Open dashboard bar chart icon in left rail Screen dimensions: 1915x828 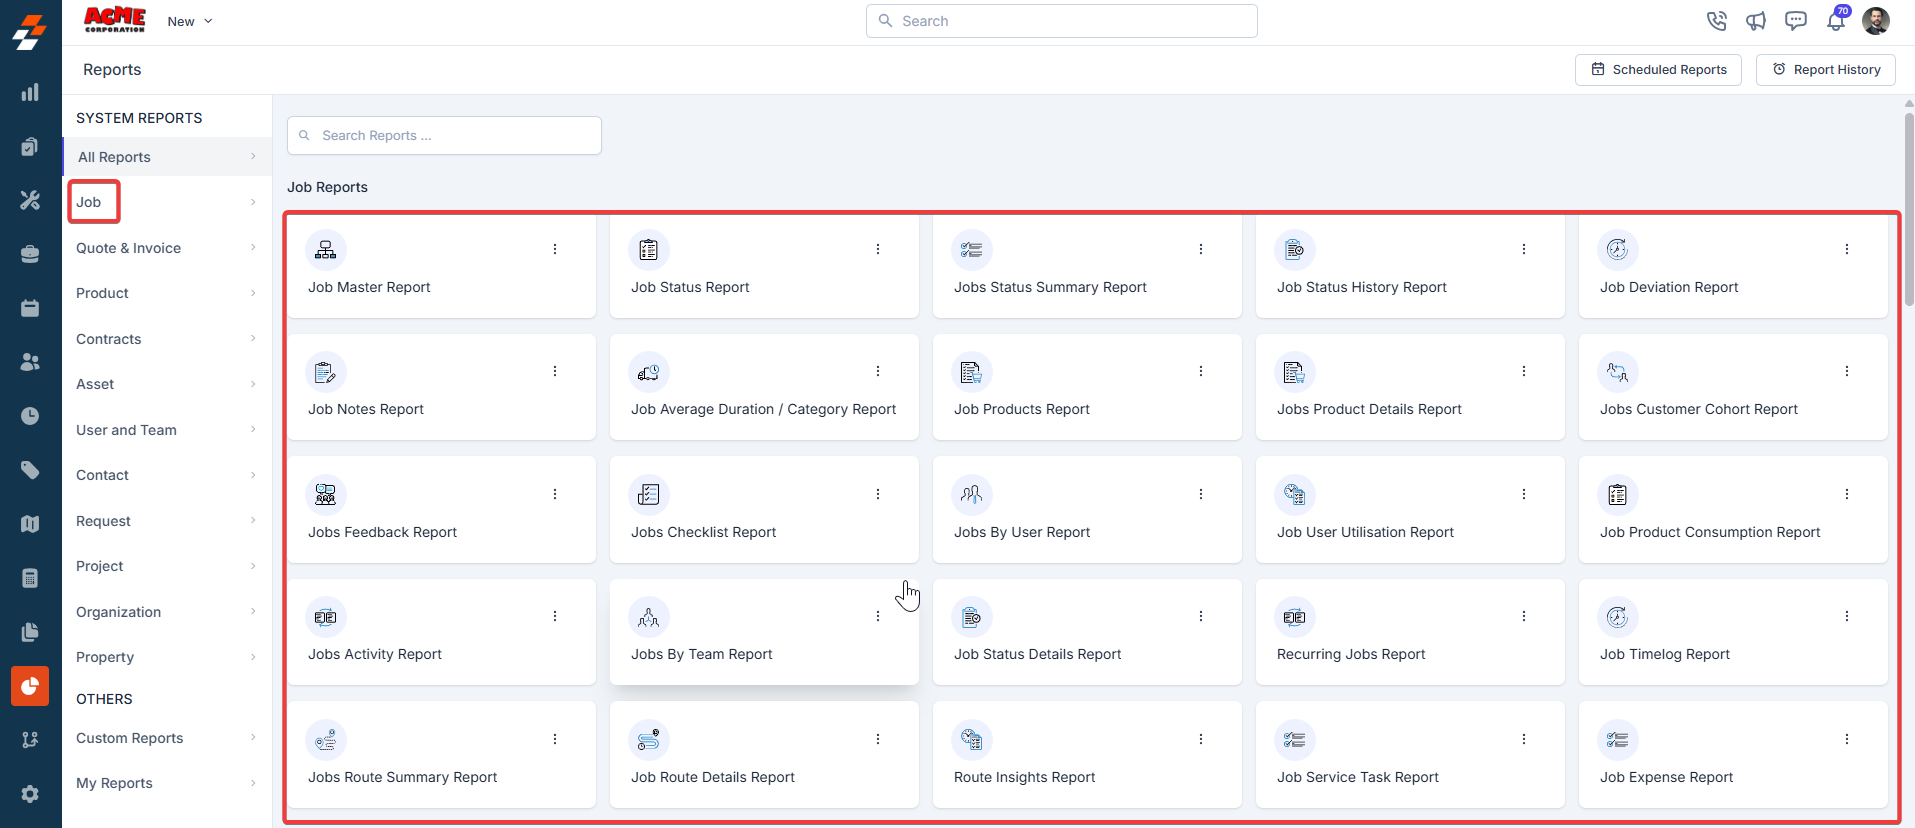[x=30, y=92]
